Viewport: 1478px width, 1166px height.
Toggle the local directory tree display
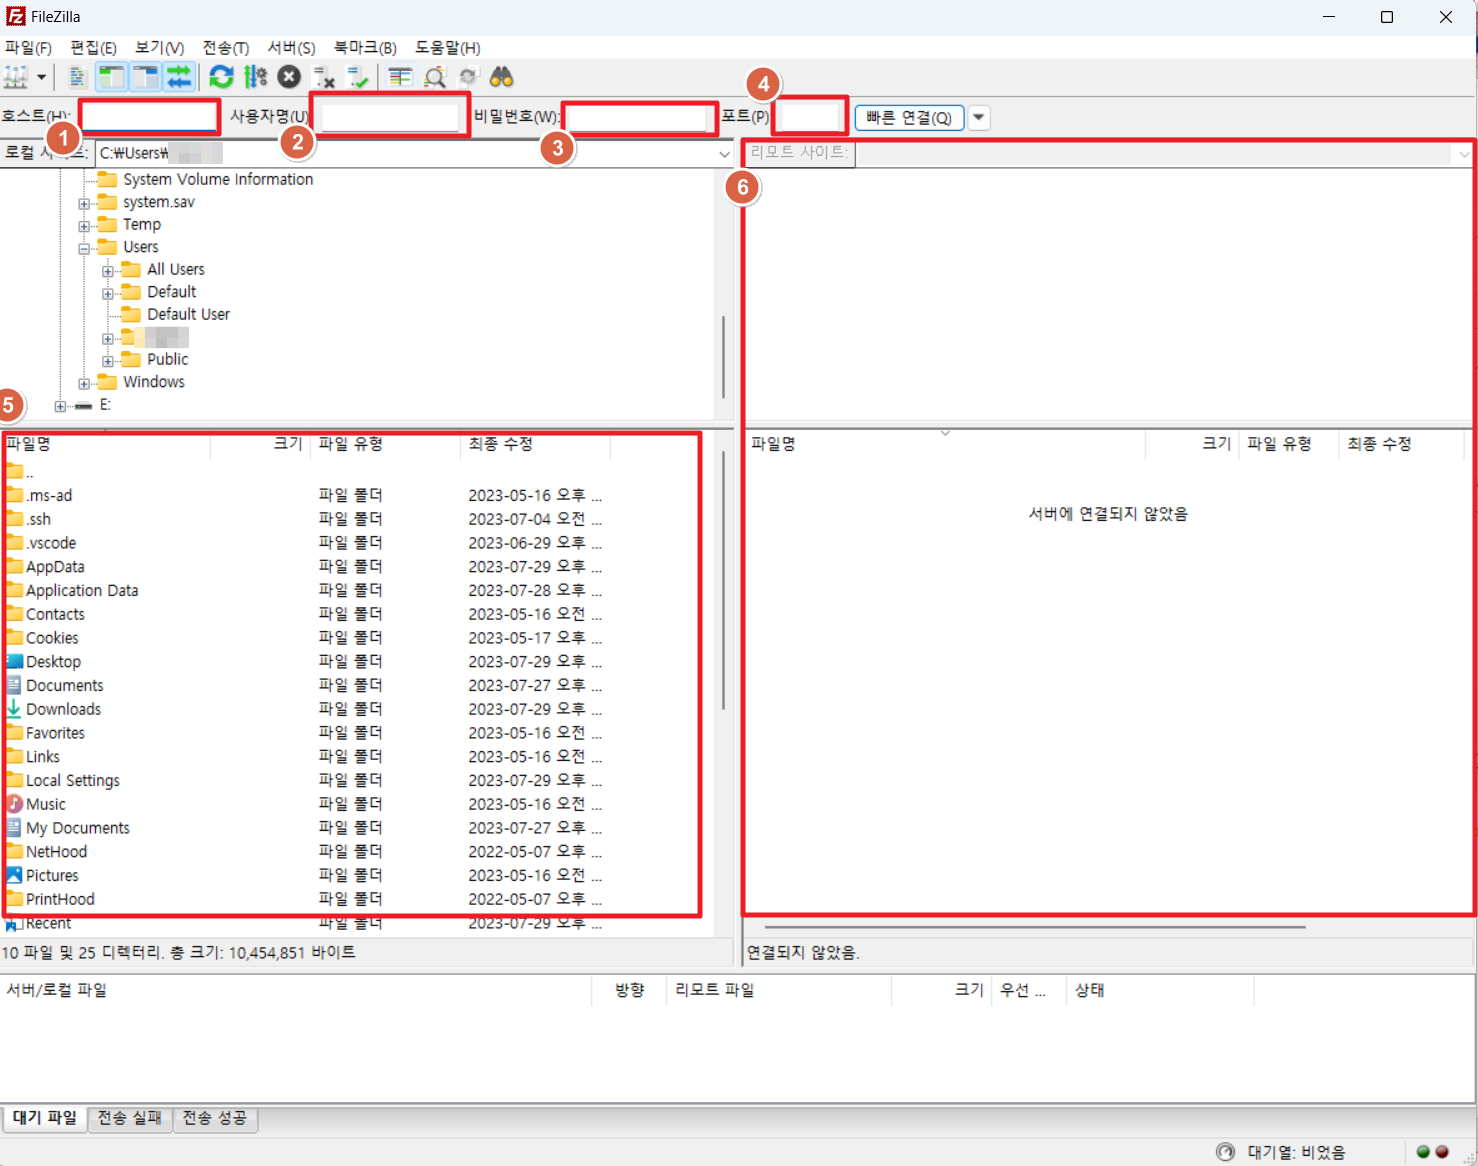111,77
